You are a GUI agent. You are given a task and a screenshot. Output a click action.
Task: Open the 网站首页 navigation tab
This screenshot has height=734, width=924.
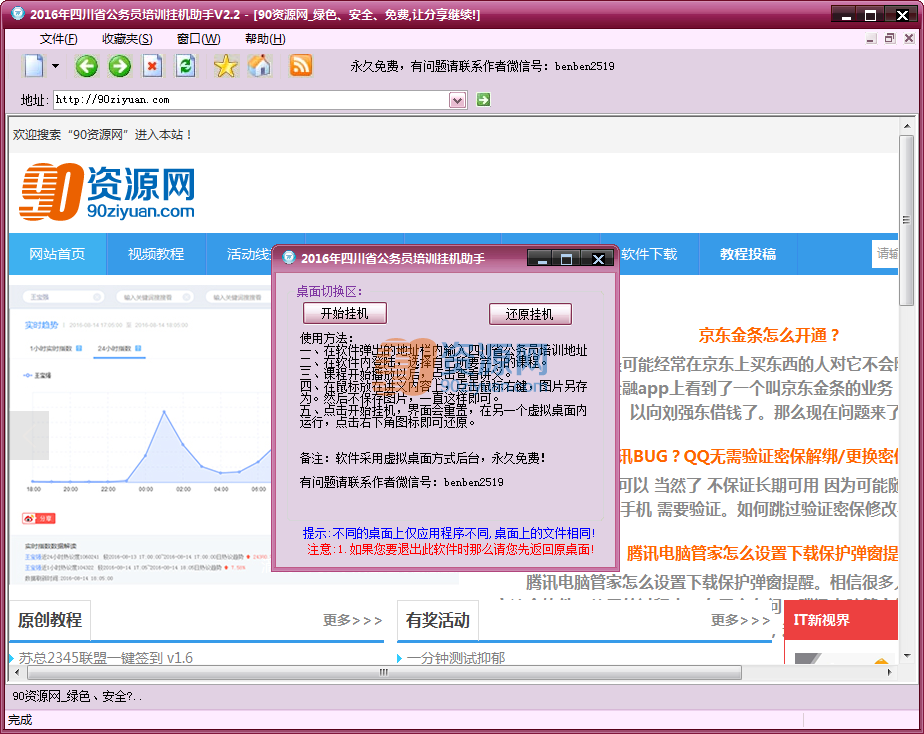pyautogui.click(x=57, y=254)
